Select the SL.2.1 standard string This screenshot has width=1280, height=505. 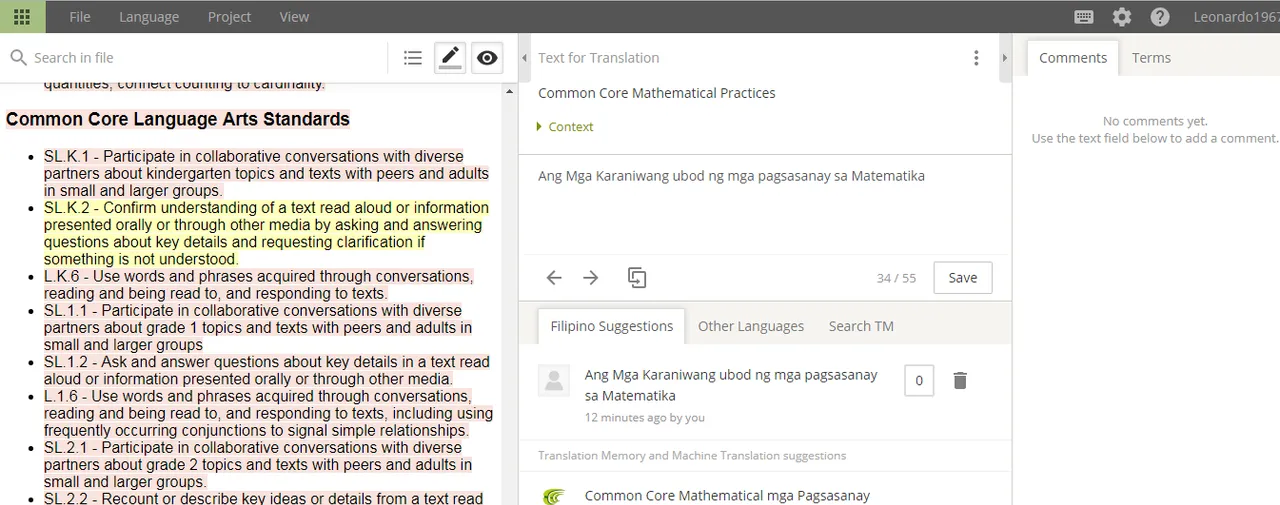click(x=258, y=464)
